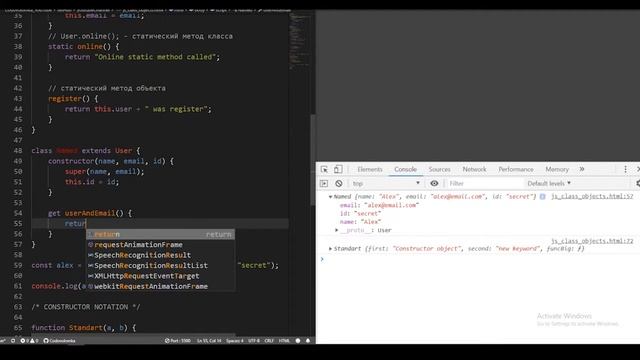The height and width of the screenshot is (360, 640).
Task: Toggle the device toolbar icon in DevTools
Action: click(x=338, y=169)
